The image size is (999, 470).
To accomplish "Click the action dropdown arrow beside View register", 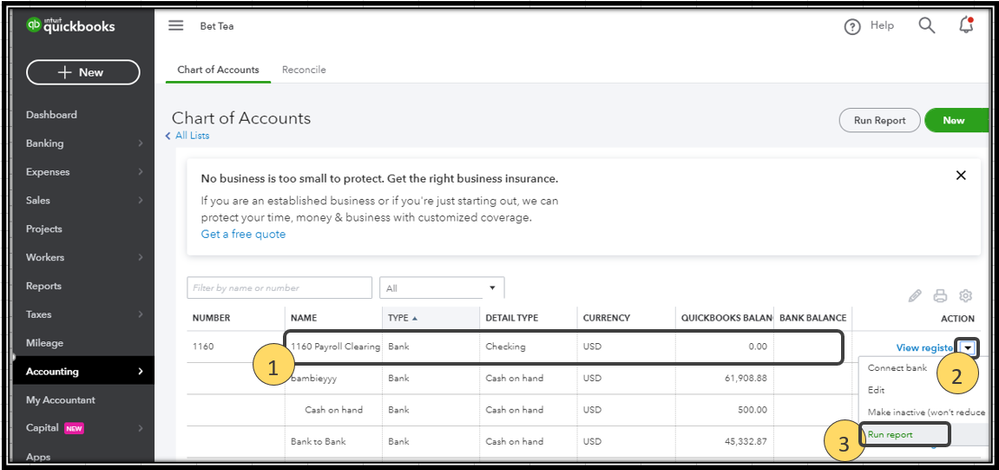I will pyautogui.click(x=968, y=348).
